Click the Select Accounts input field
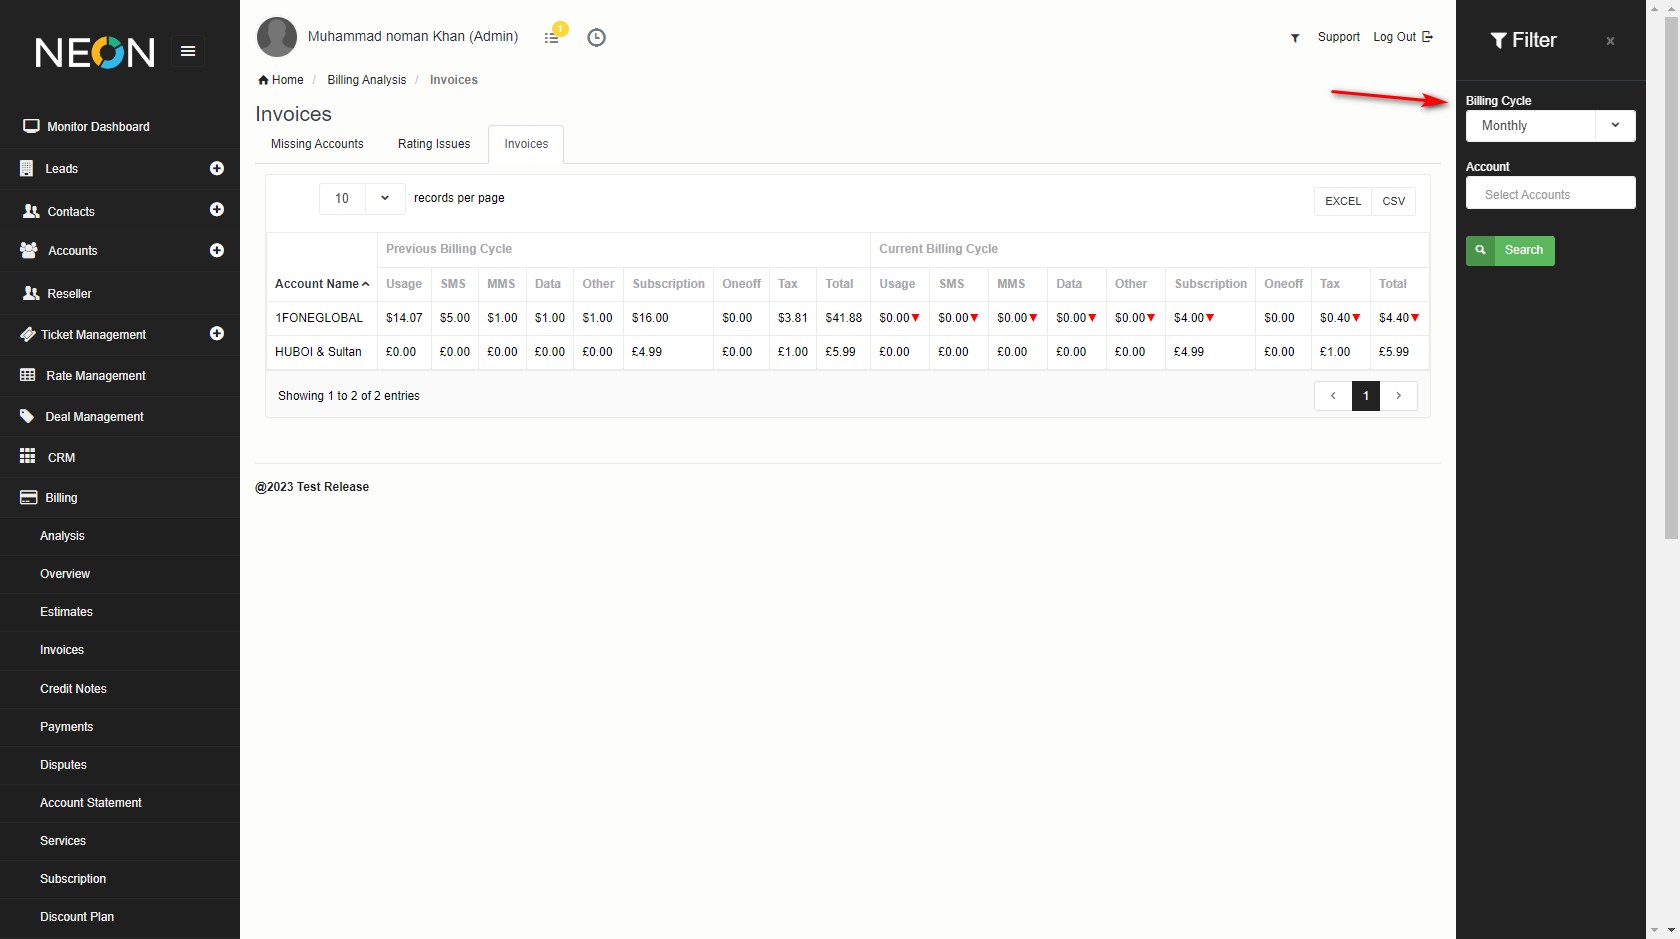1680x939 pixels. pyautogui.click(x=1550, y=194)
